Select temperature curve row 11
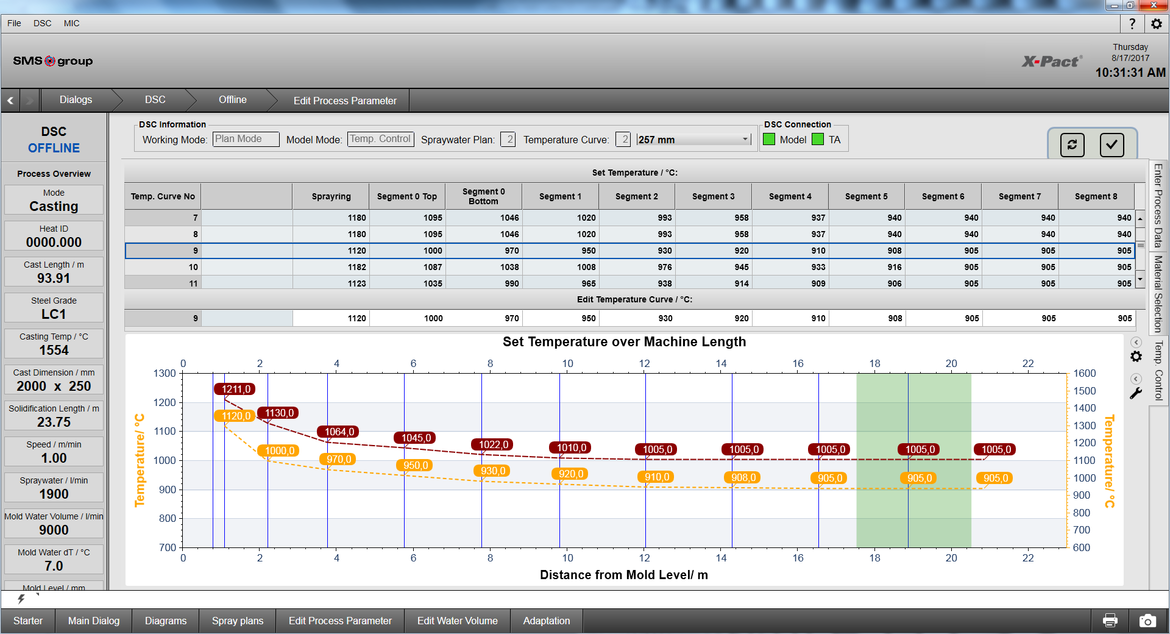 (x=630, y=283)
